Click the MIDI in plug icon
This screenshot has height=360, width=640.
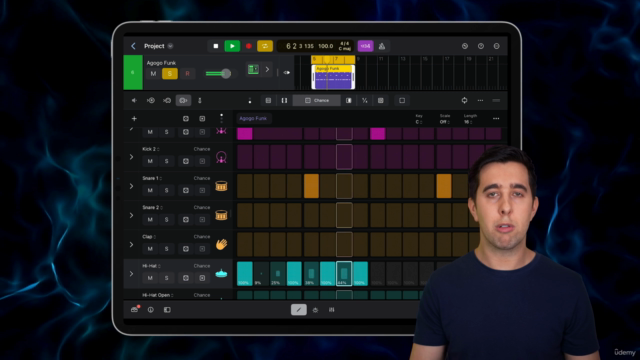coord(200,100)
